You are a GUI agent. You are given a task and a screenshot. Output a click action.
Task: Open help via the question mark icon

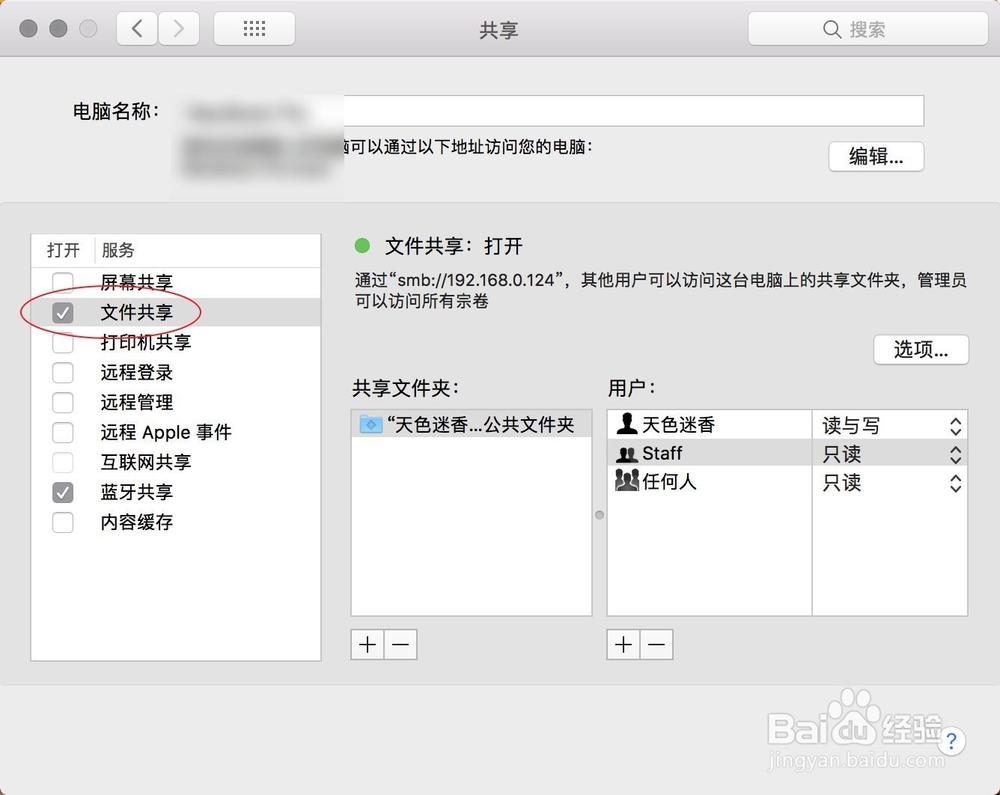(x=951, y=742)
